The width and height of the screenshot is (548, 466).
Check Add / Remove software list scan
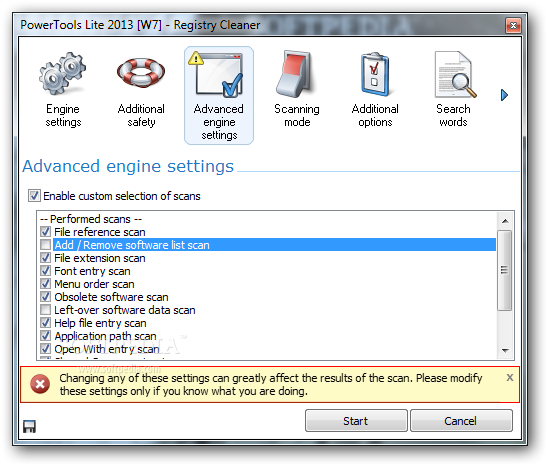coord(45,245)
